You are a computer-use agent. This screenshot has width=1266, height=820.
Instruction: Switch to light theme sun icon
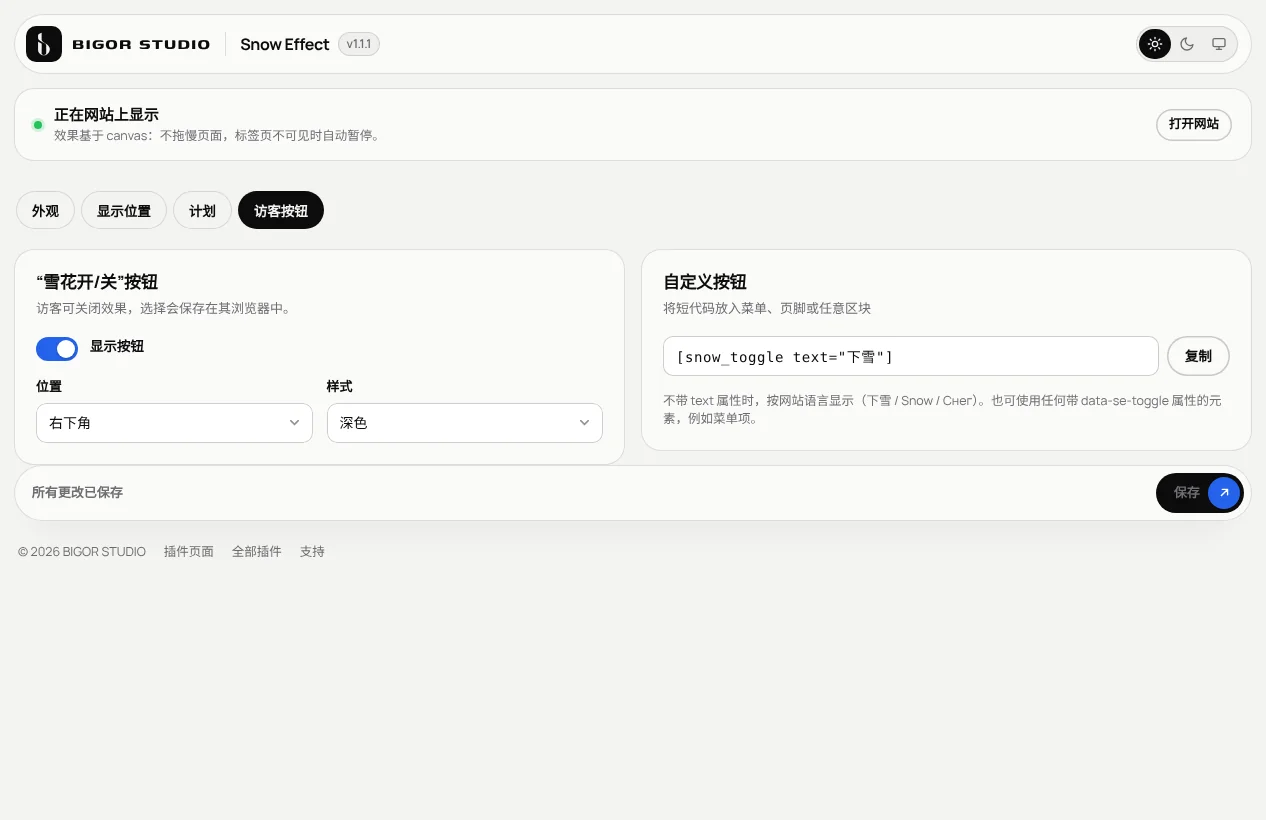coord(1155,44)
